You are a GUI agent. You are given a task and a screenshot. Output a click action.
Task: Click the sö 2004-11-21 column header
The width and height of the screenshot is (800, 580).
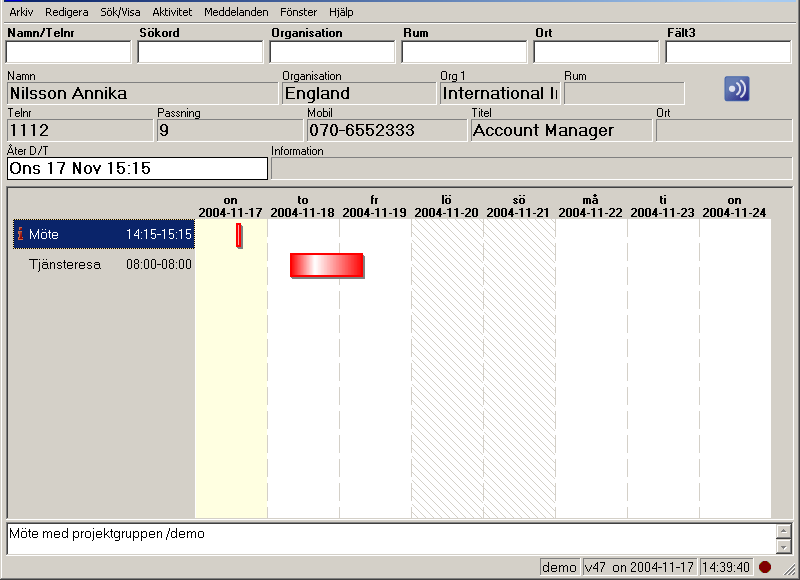[x=518, y=206]
